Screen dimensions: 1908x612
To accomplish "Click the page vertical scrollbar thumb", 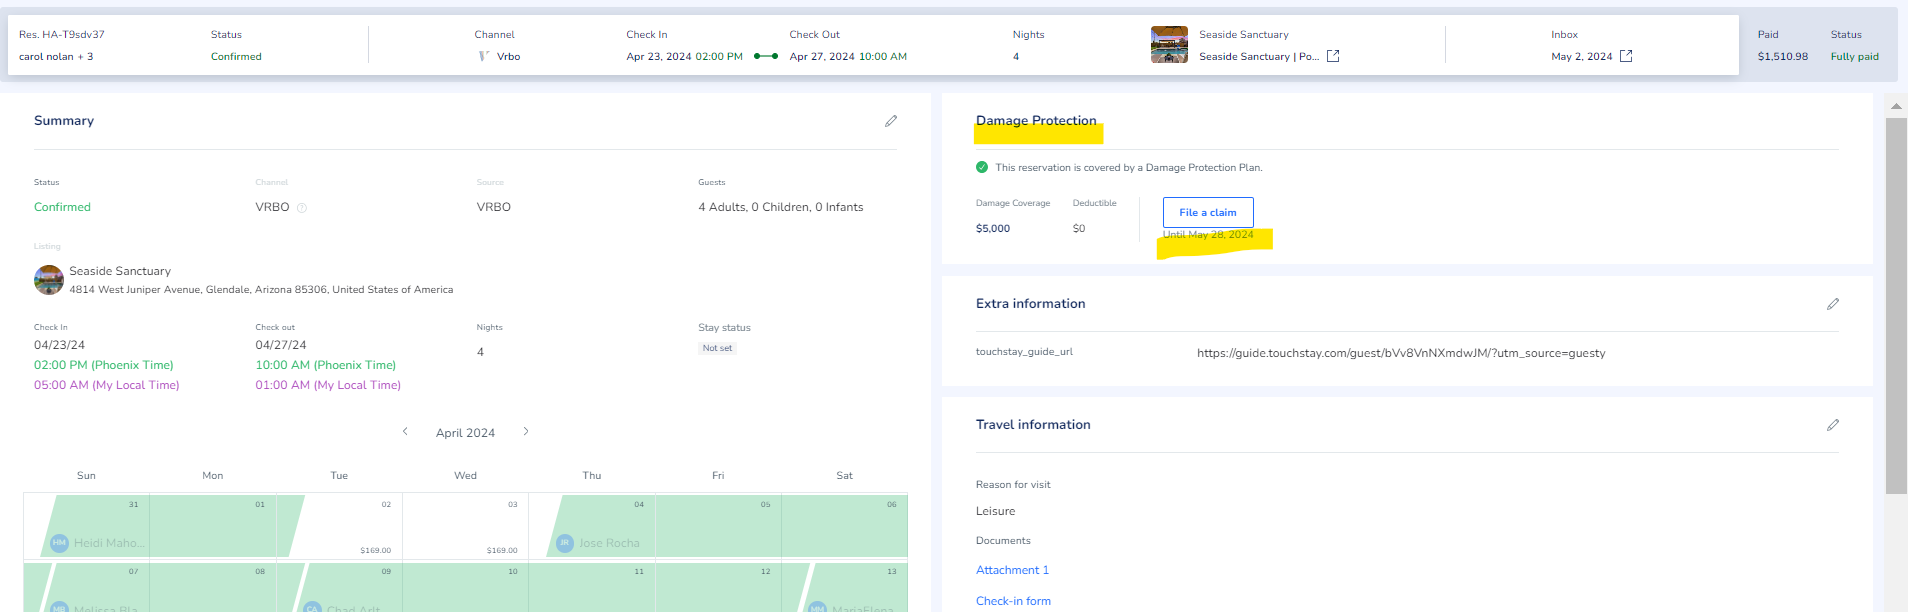I will click(x=1896, y=305).
